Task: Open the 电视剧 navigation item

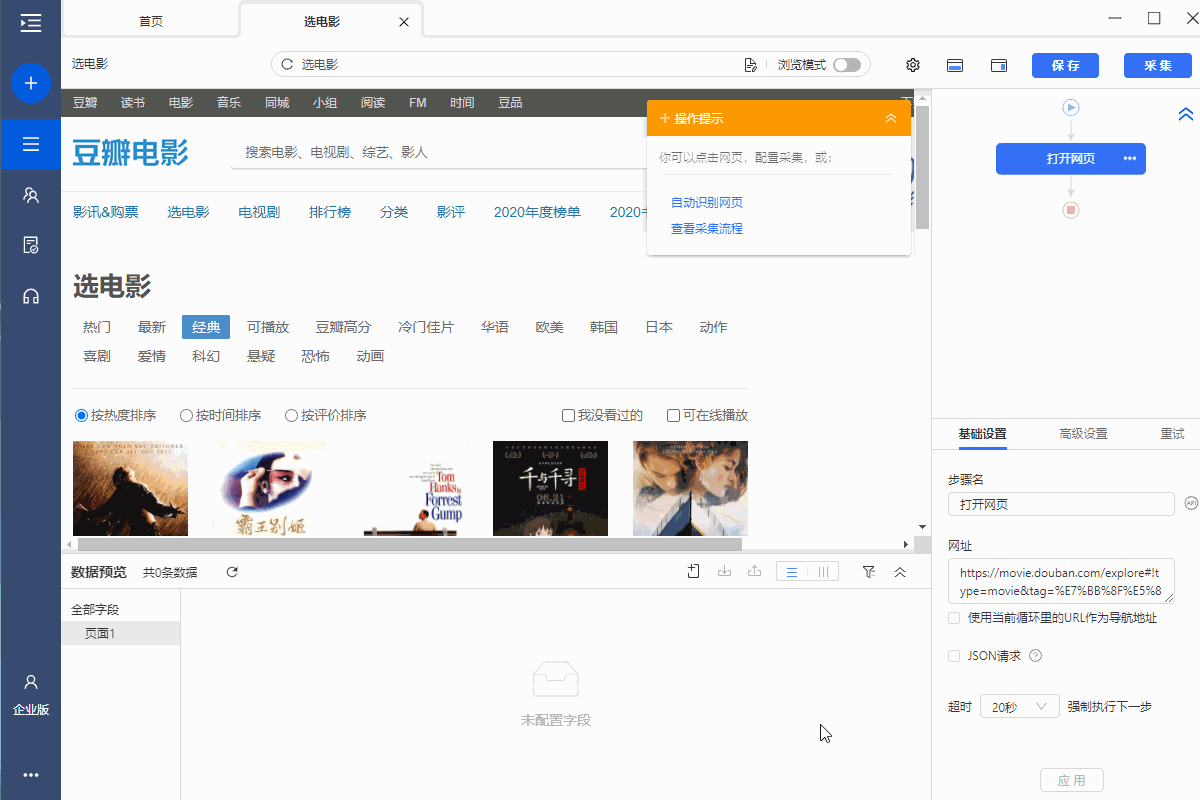Action: coord(259,212)
